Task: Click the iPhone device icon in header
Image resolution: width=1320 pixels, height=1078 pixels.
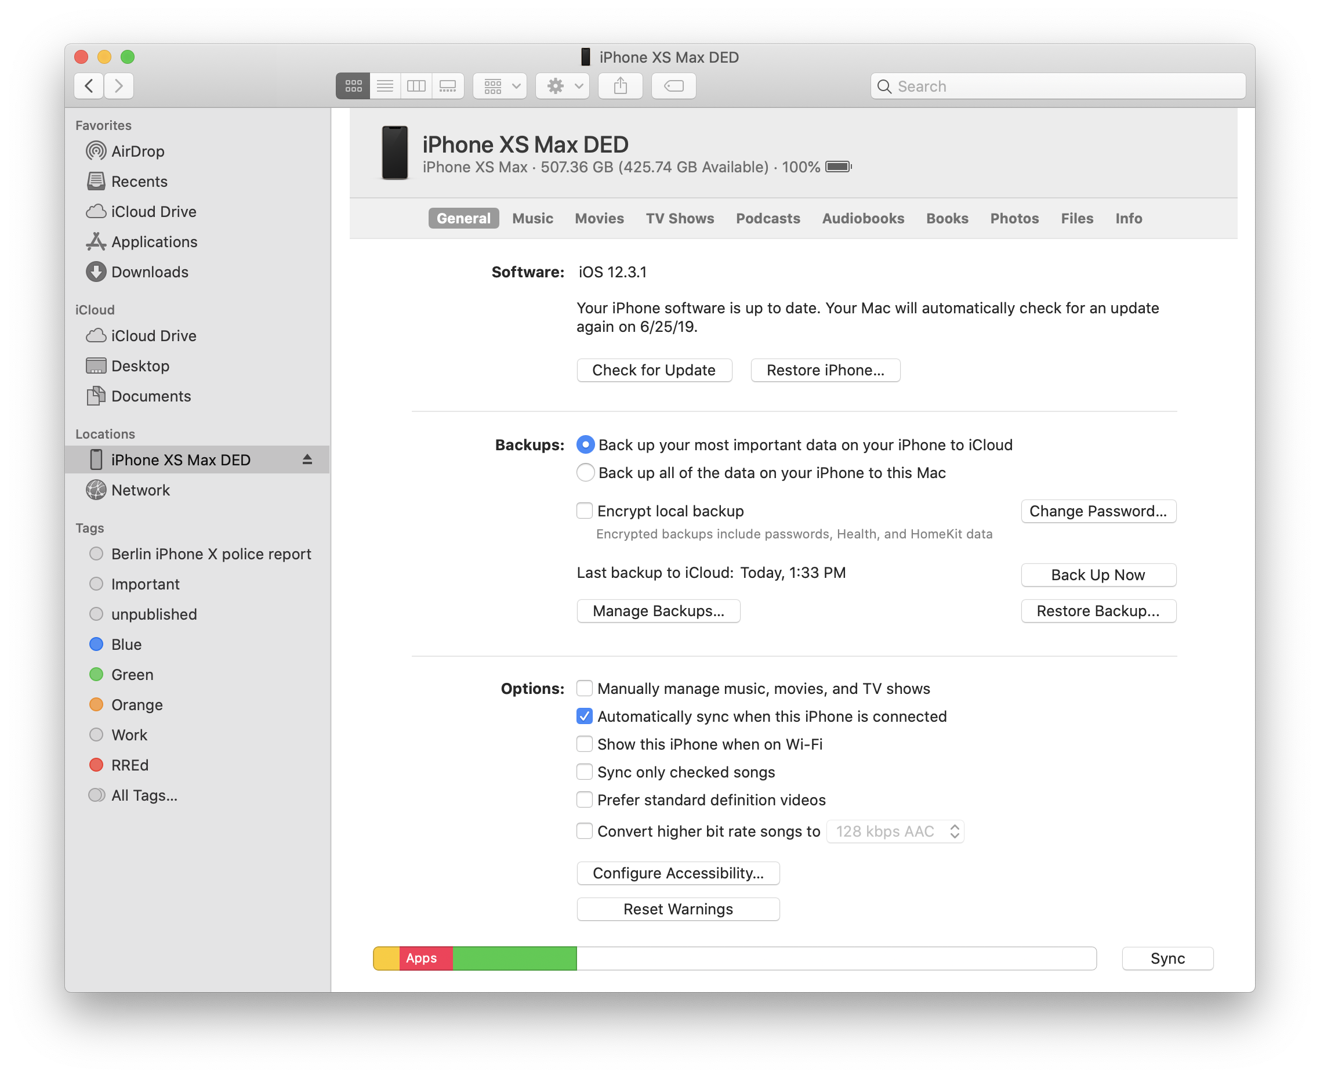Action: click(395, 153)
